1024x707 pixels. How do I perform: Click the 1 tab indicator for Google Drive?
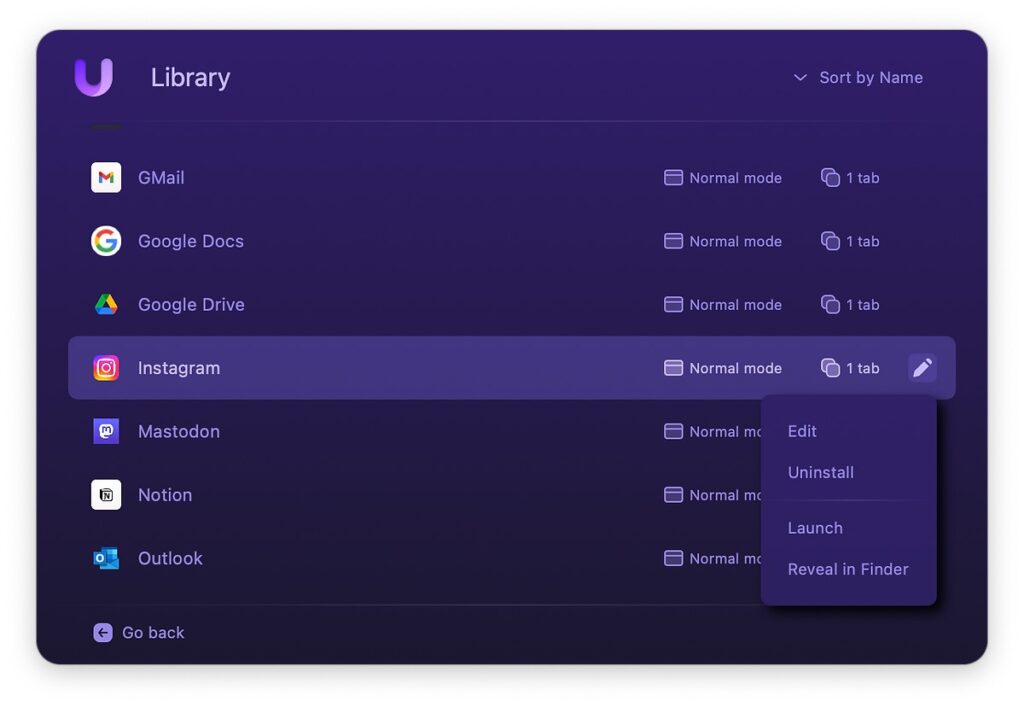click(x=861, y=305)
